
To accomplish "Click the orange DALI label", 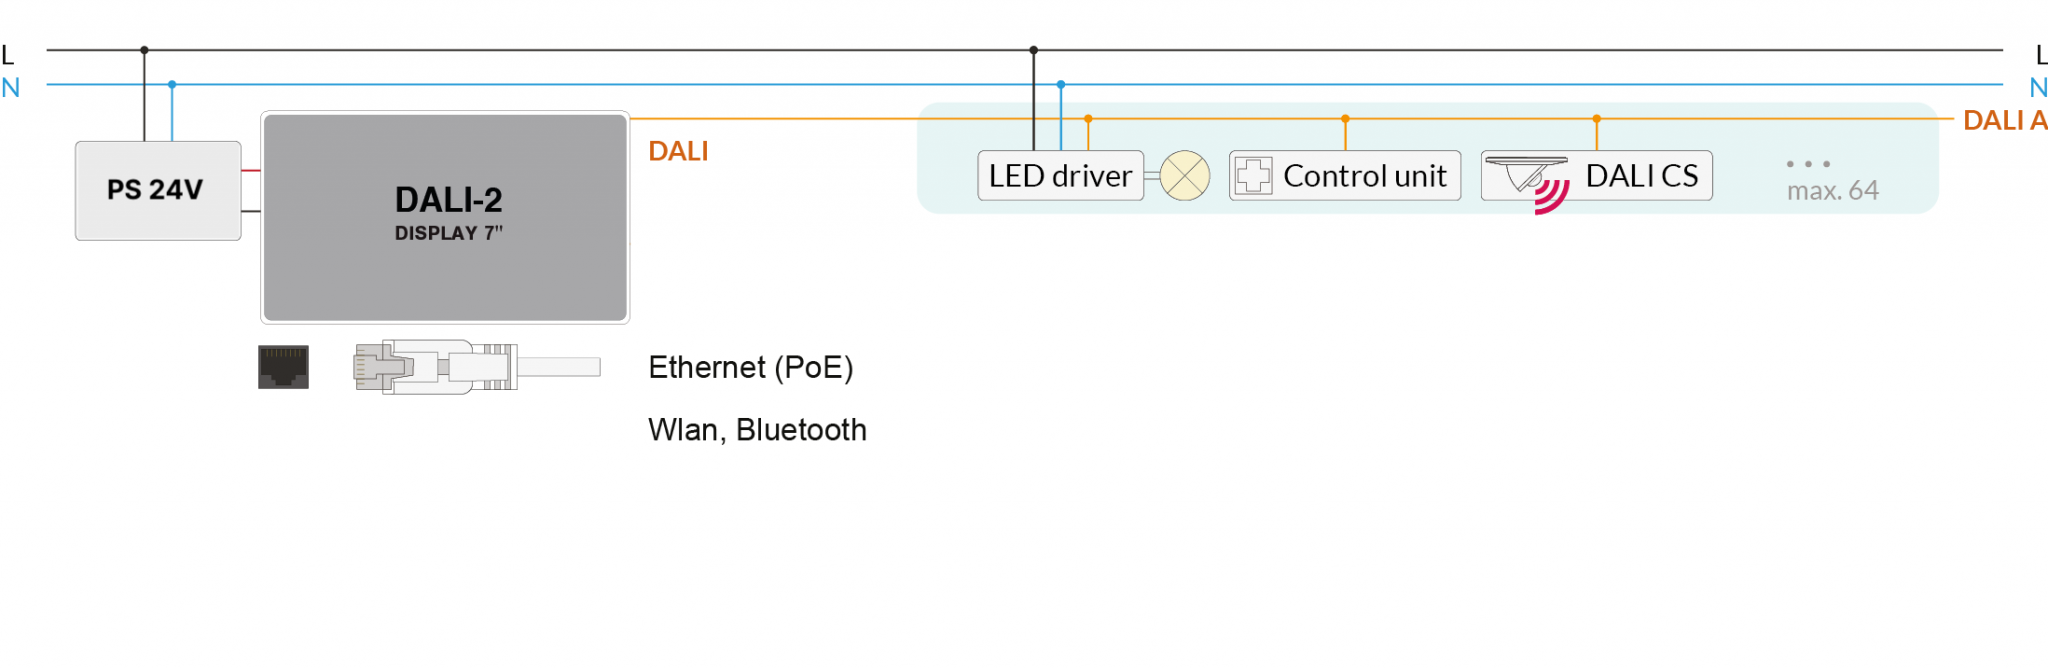I will click(678, 151).
